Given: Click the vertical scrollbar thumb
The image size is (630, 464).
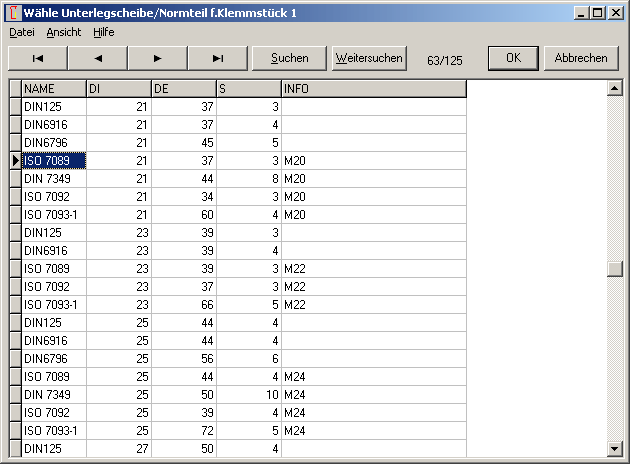Looking at the screenshot, I should (614, 269).
